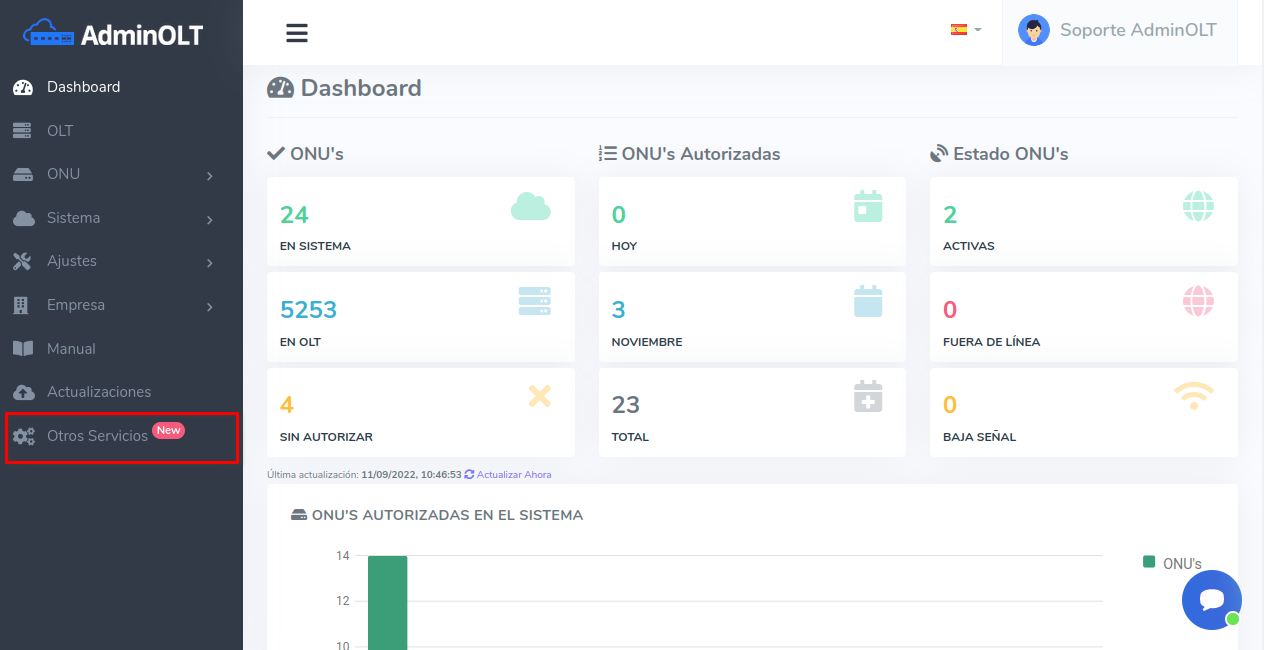Click the Actualizar Ahora link

[x=513, y=474]
